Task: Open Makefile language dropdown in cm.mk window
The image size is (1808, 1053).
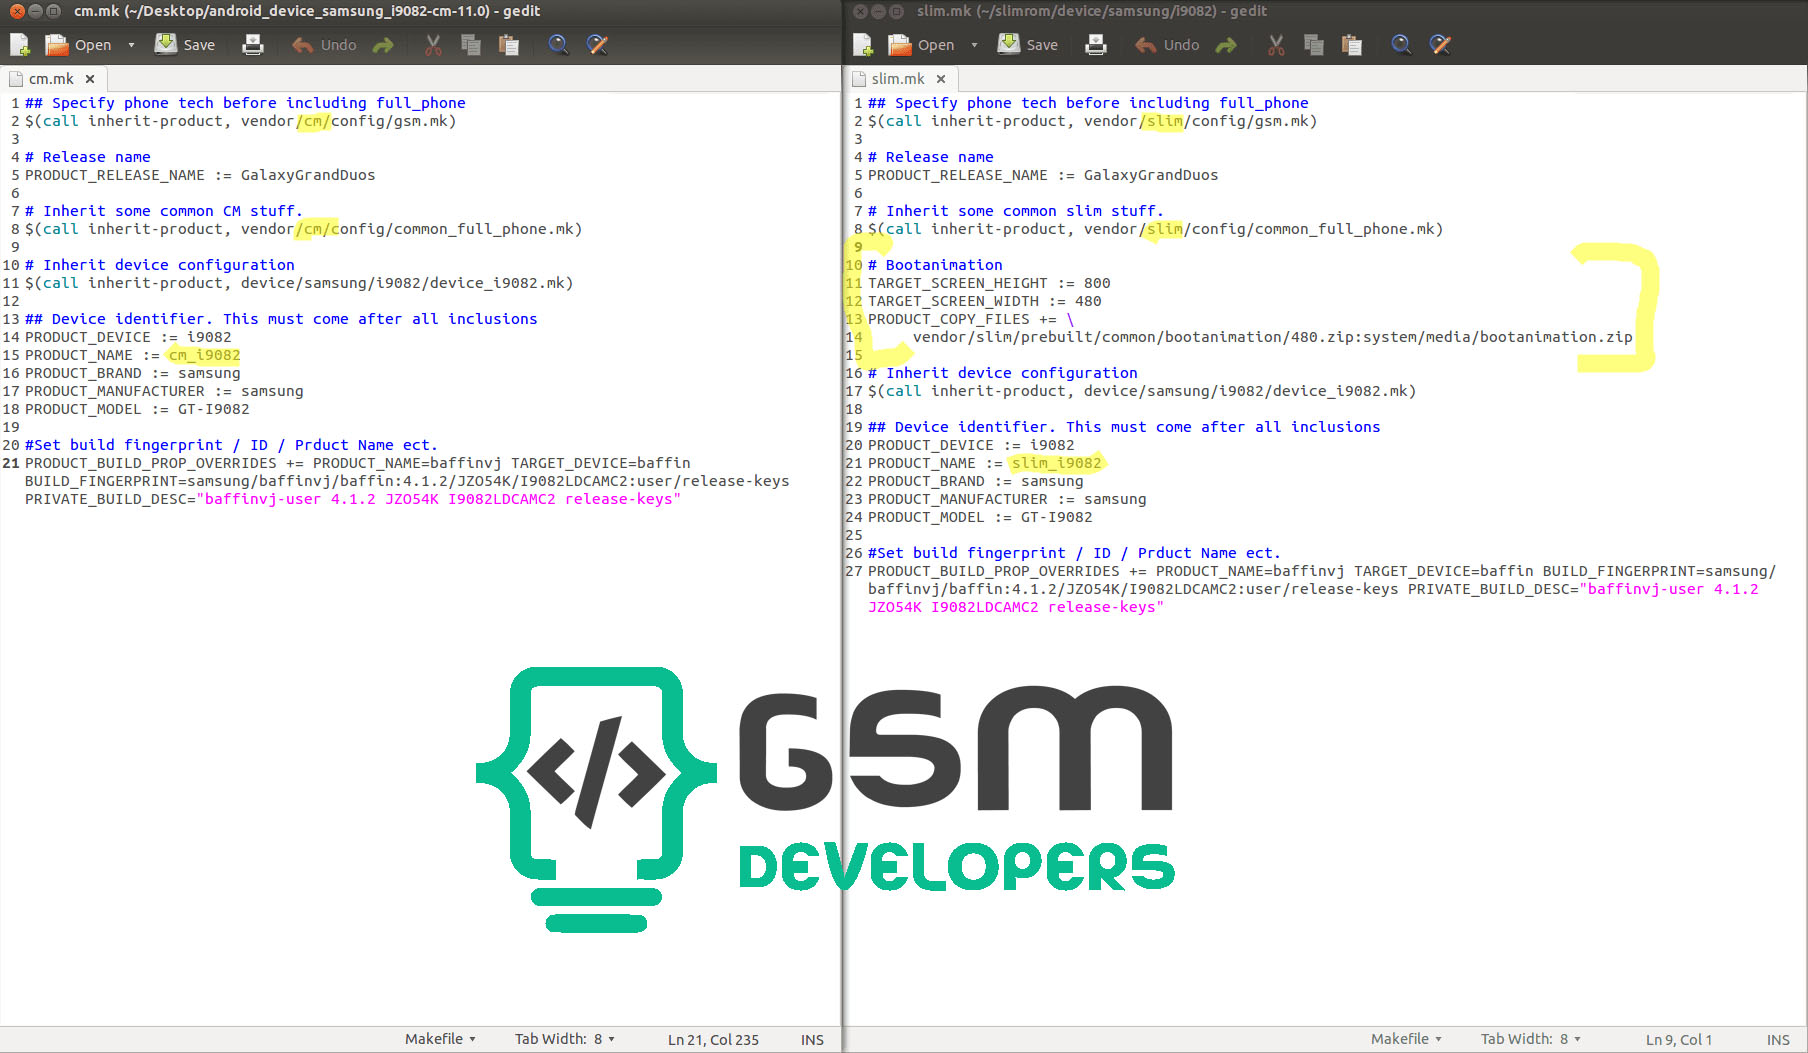Action: [440, 1039]
